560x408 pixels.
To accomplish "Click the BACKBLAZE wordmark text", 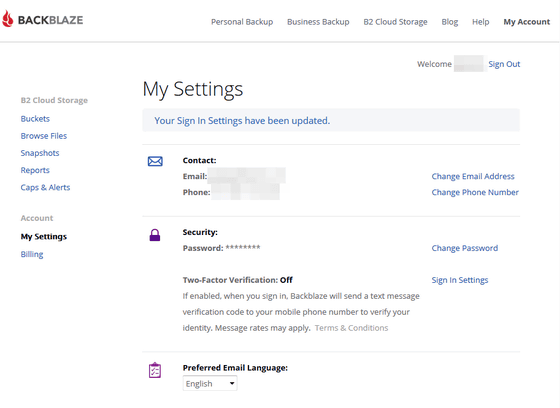I will (50, 20).
